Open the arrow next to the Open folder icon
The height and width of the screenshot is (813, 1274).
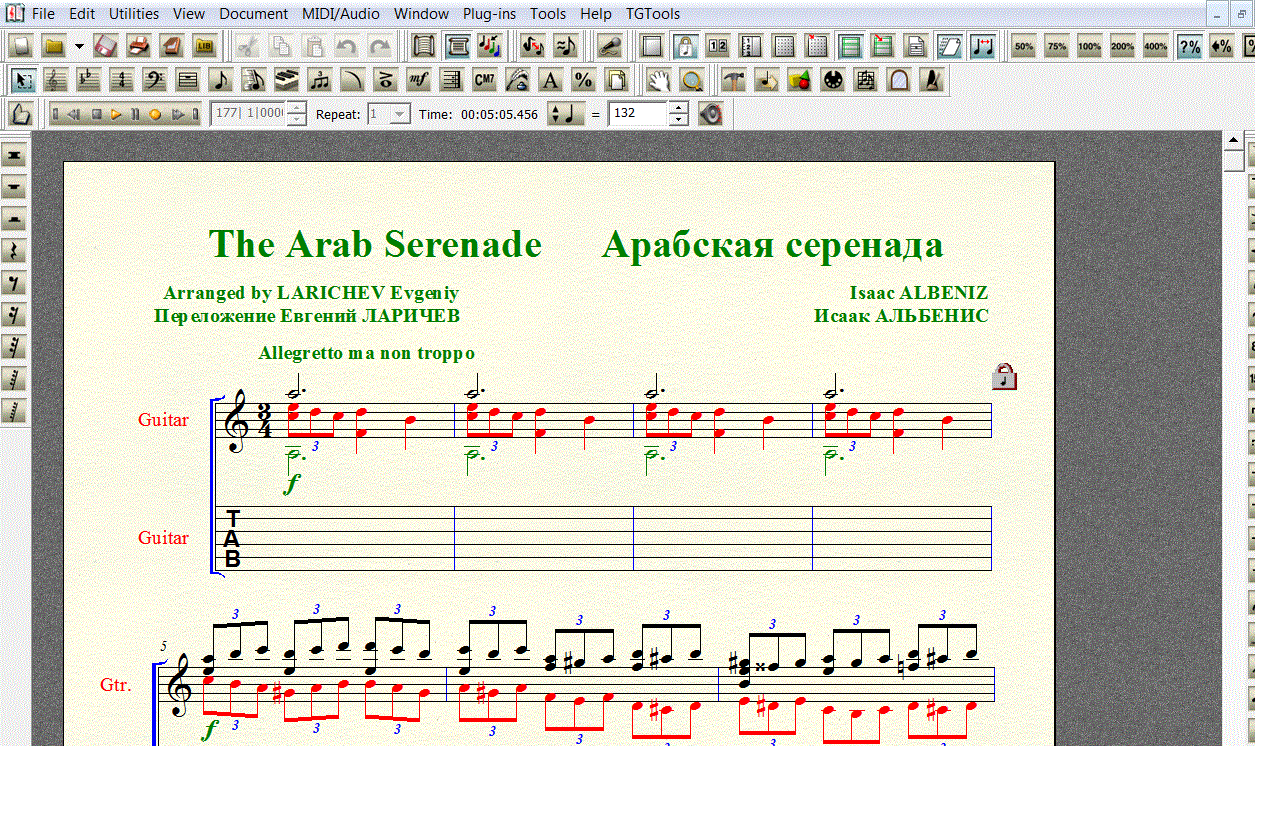pos(78,46)
